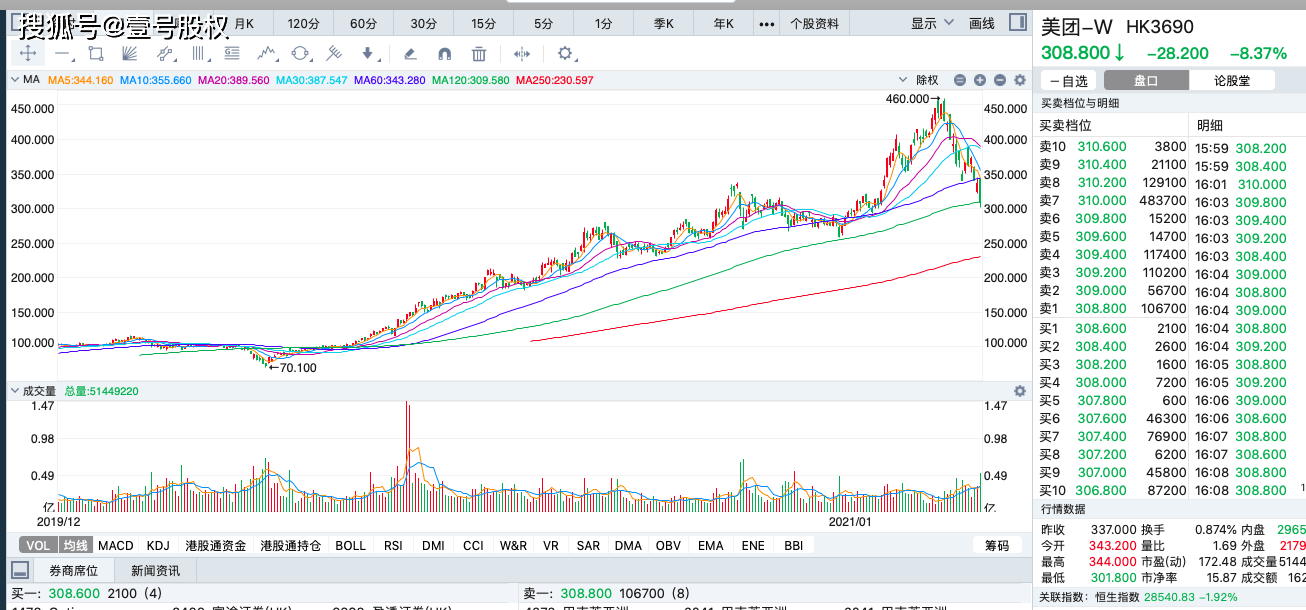
Task: Open the text annotation tool
Action: tap(232, 54)
